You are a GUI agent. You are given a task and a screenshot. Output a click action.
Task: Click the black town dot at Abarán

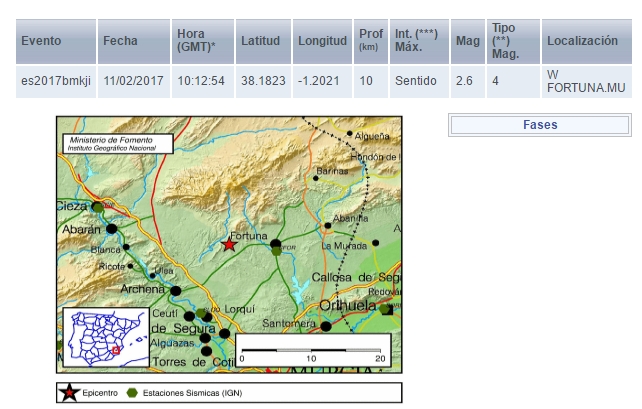[112, 229]
